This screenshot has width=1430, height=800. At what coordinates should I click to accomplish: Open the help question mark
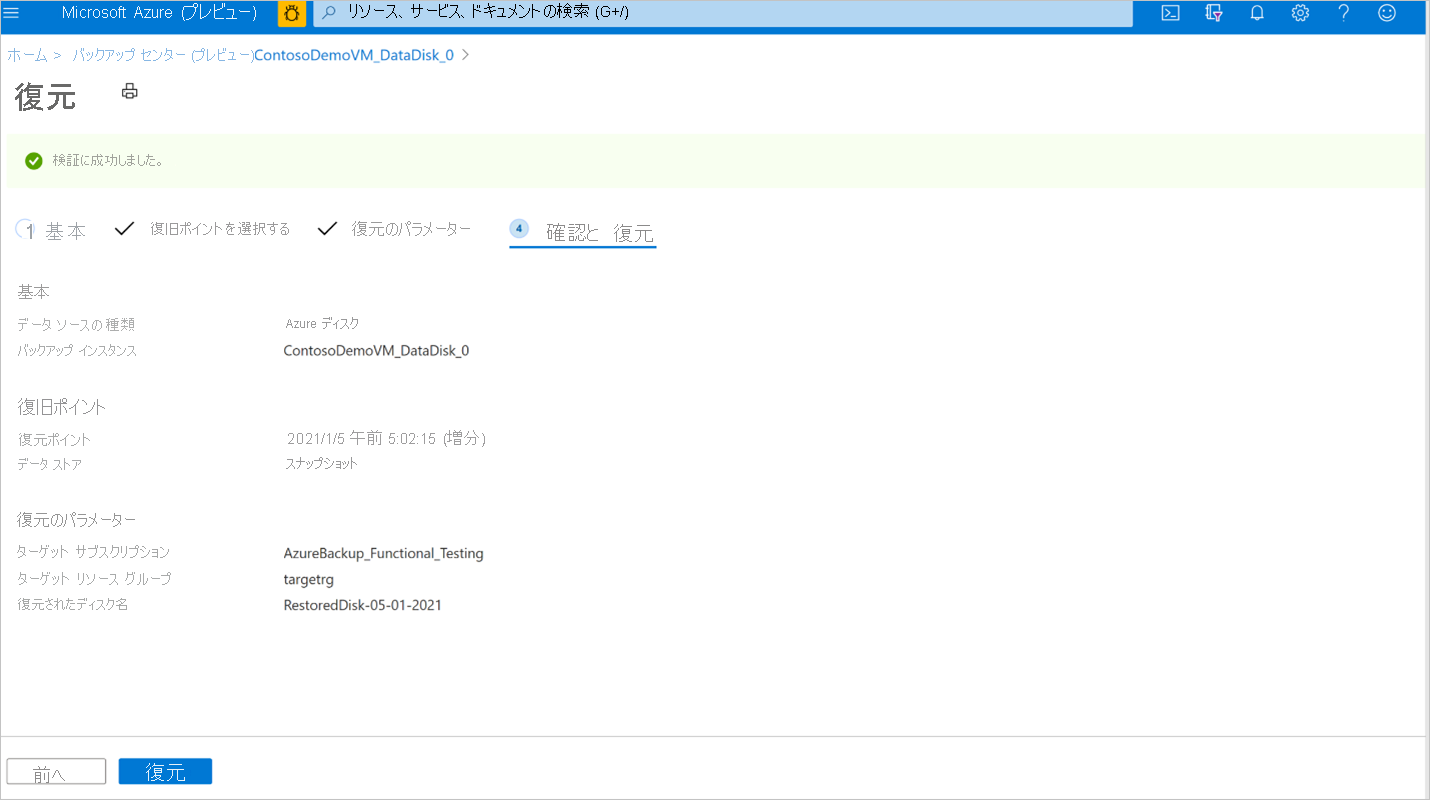tap(1344, 13)
